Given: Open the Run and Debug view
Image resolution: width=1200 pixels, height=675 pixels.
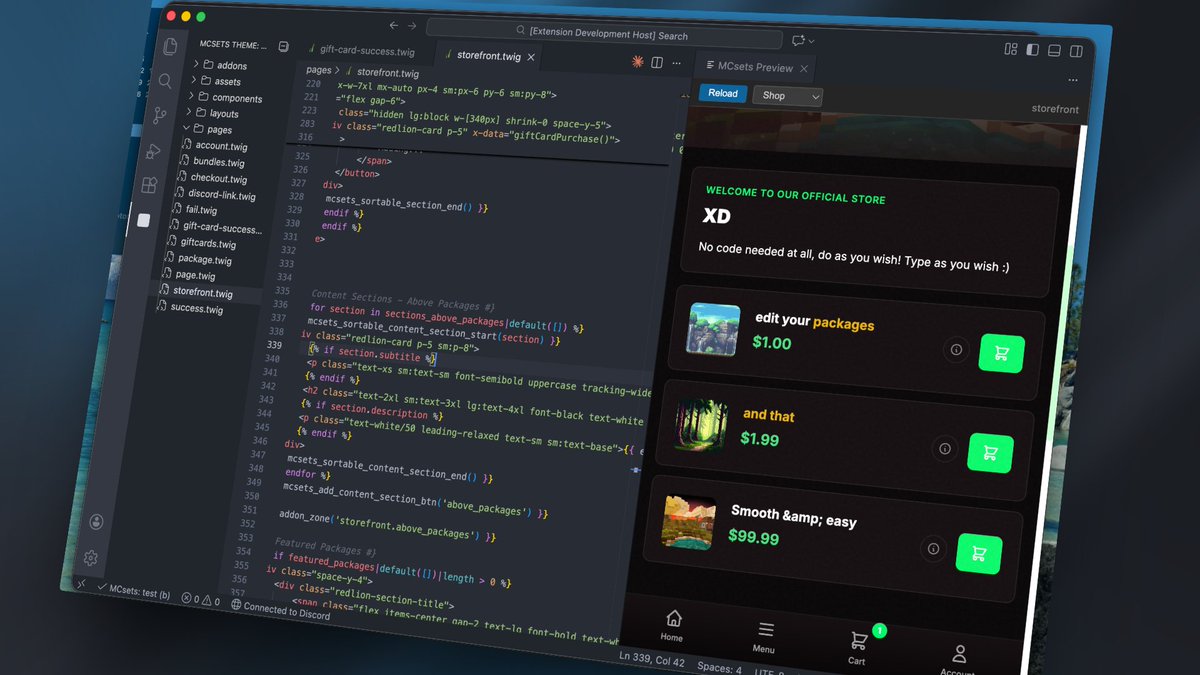Looking at the screenshot, I should point(154,151).
